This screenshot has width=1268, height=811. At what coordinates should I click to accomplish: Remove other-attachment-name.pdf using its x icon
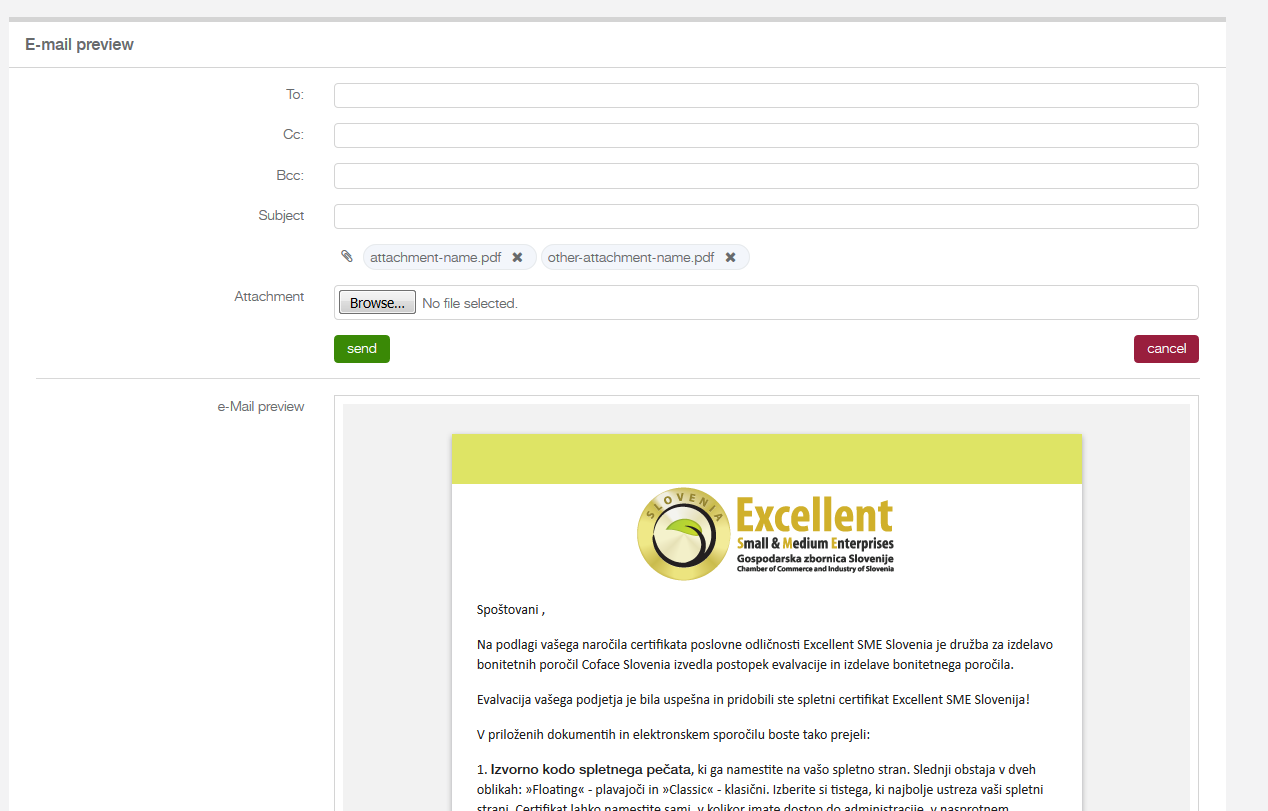click(x=730, y=257)
